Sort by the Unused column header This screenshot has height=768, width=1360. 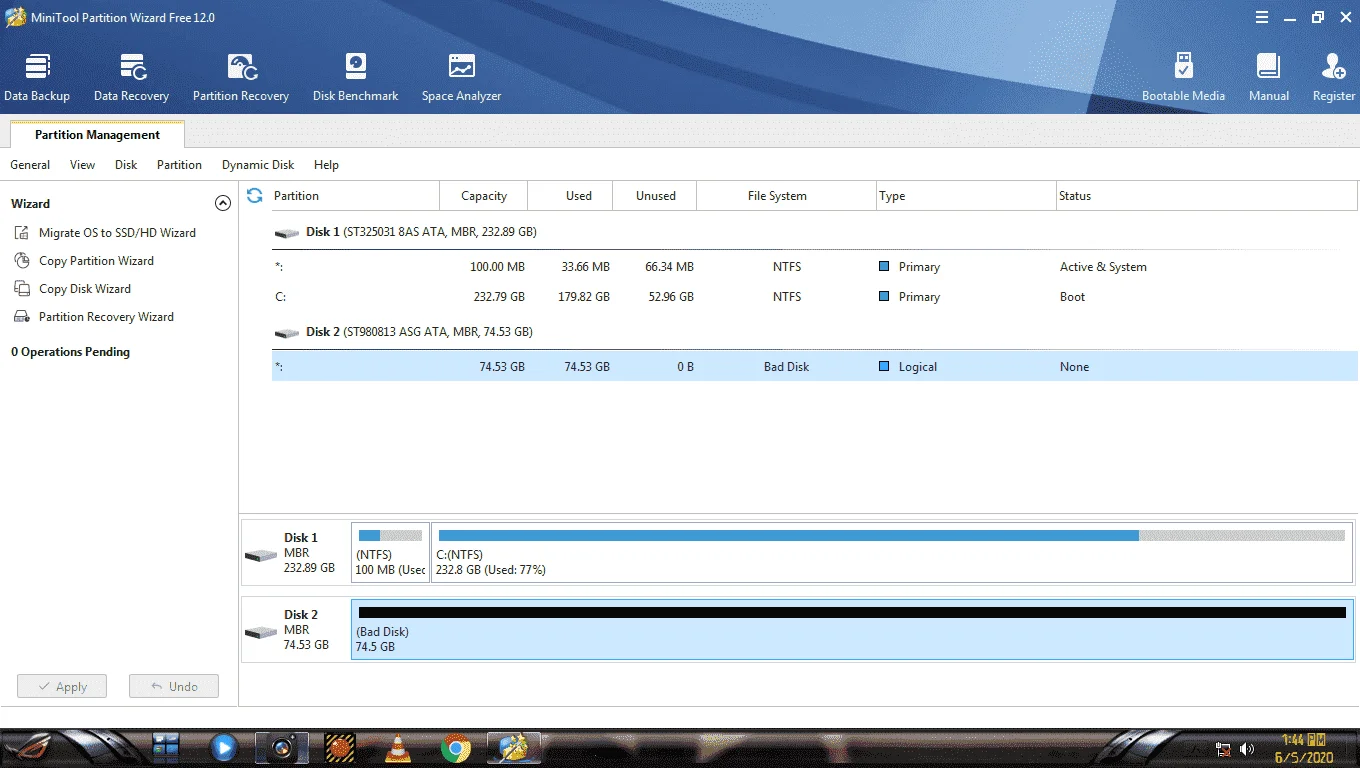[656, 196]
